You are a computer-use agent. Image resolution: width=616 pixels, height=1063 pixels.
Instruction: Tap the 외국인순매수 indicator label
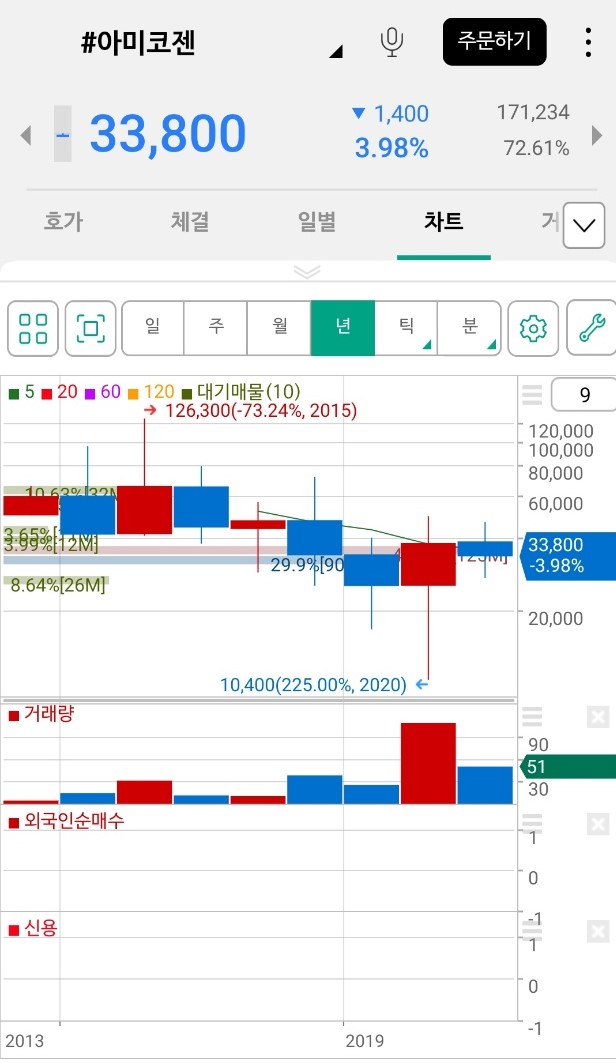pos(66,821)
